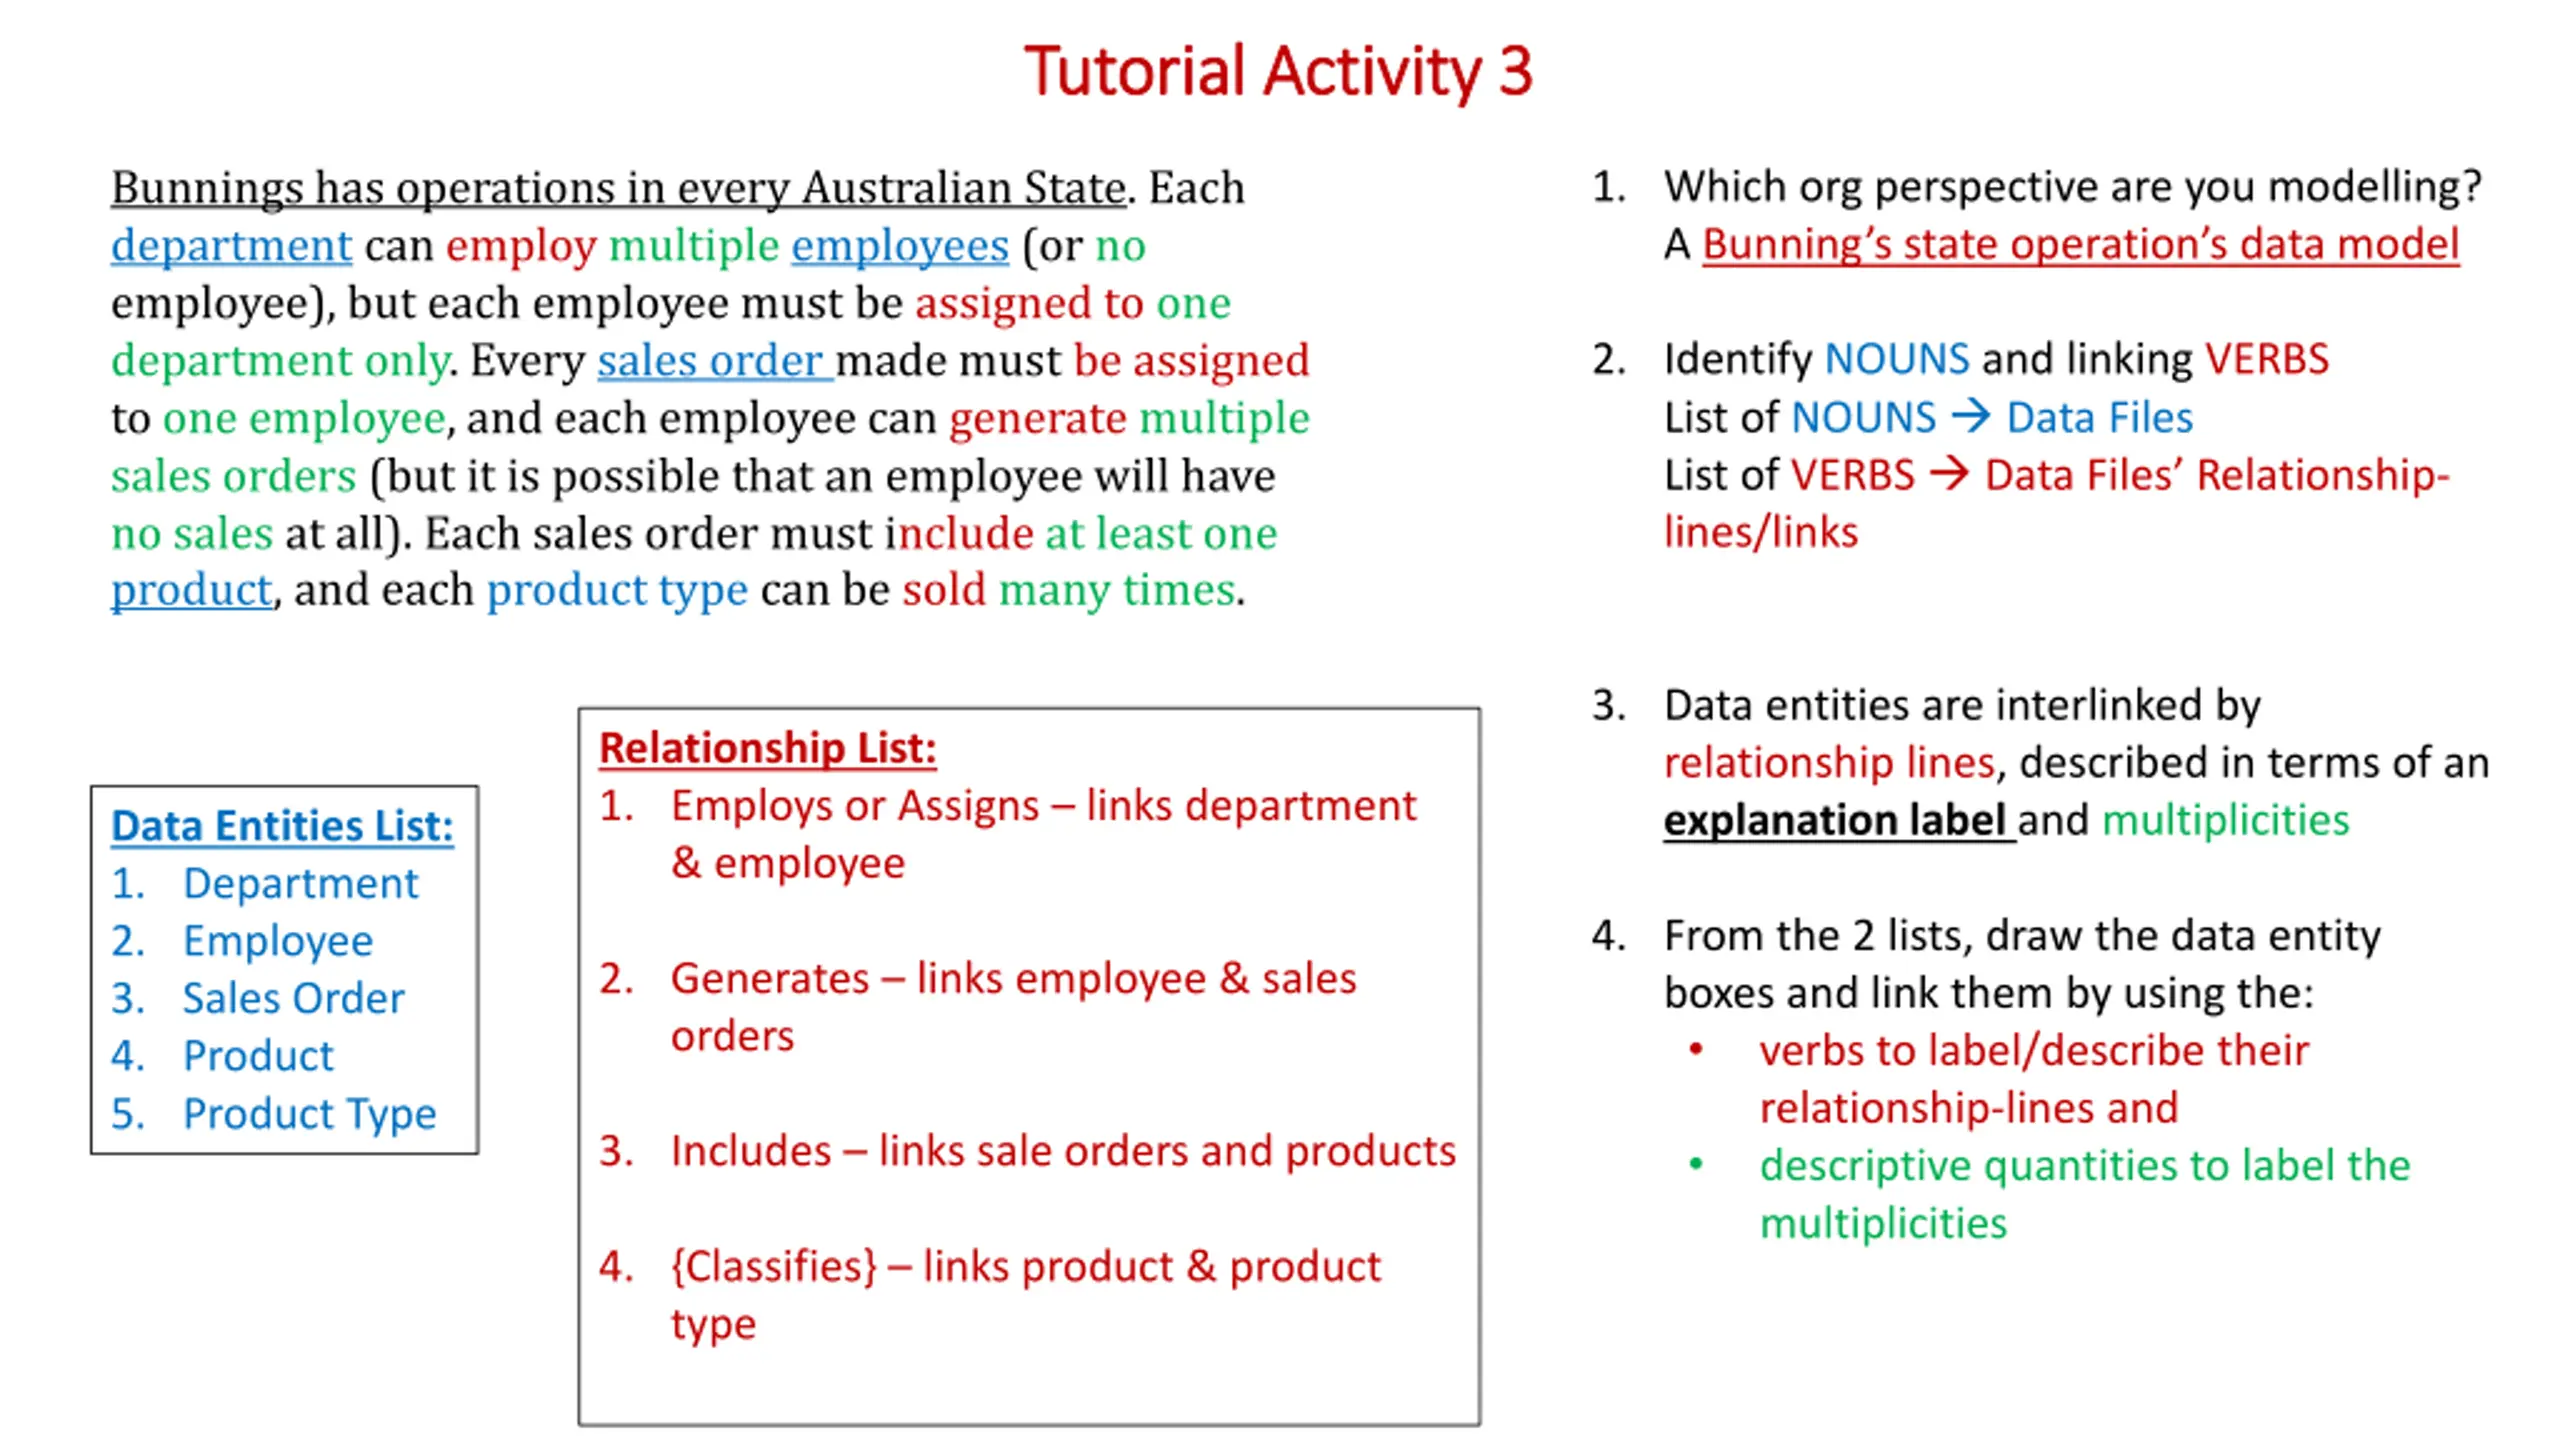Click green 'one employee' phrase
Image resolution: width=2560 pixels, height=1440 pixels.
(304, 419)
